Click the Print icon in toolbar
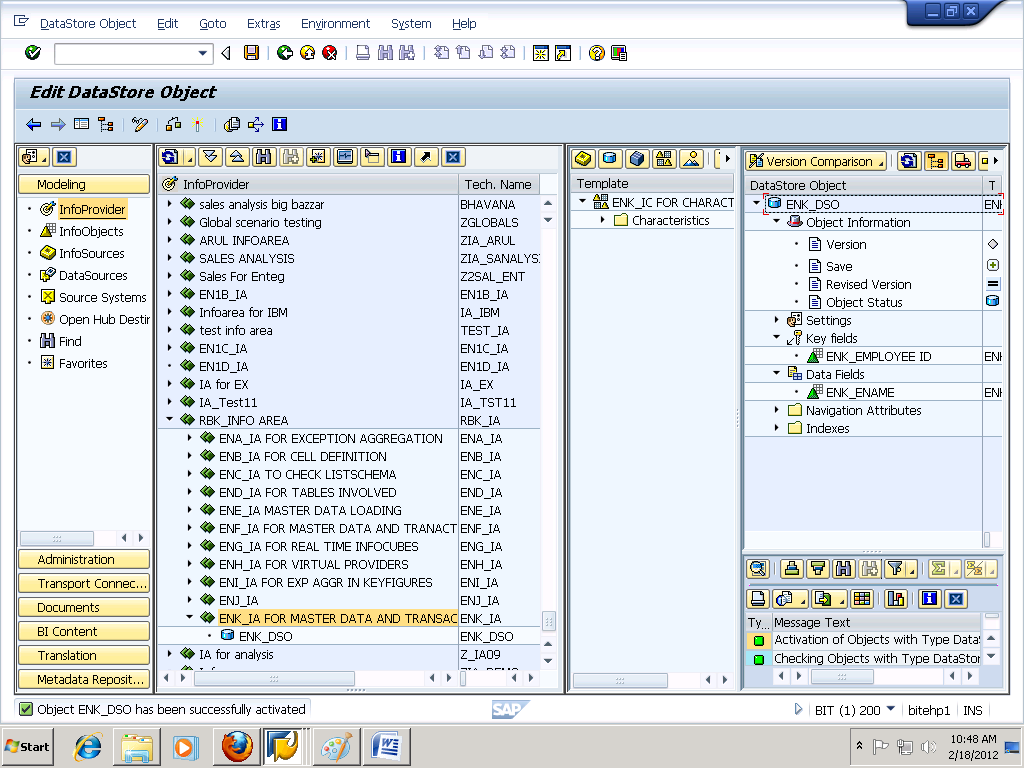1024x768 pixels. coord(363,53)
